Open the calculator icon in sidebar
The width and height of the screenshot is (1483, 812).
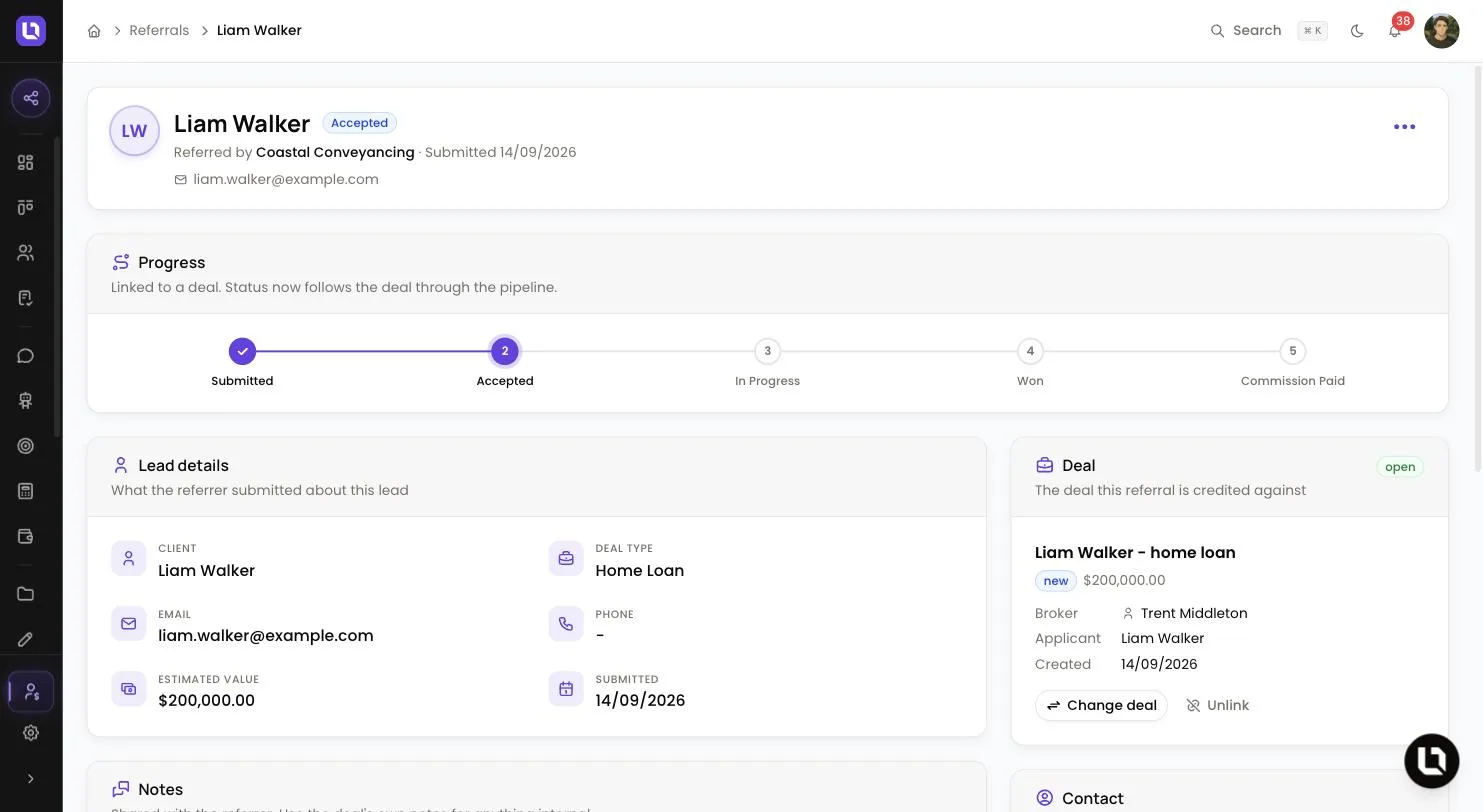tap(26, 491)
